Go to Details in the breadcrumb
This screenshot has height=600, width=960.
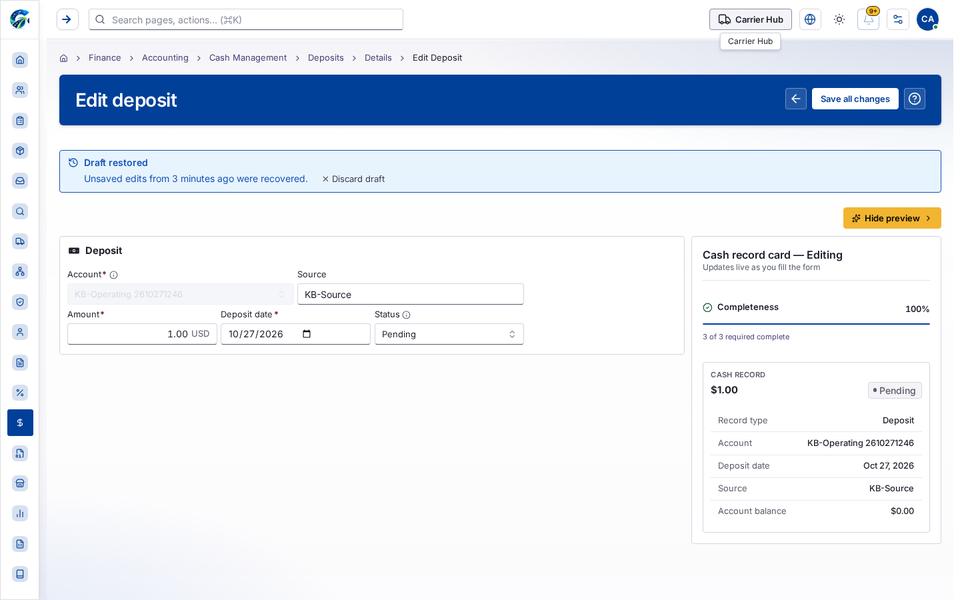click(x=378, y=58)
